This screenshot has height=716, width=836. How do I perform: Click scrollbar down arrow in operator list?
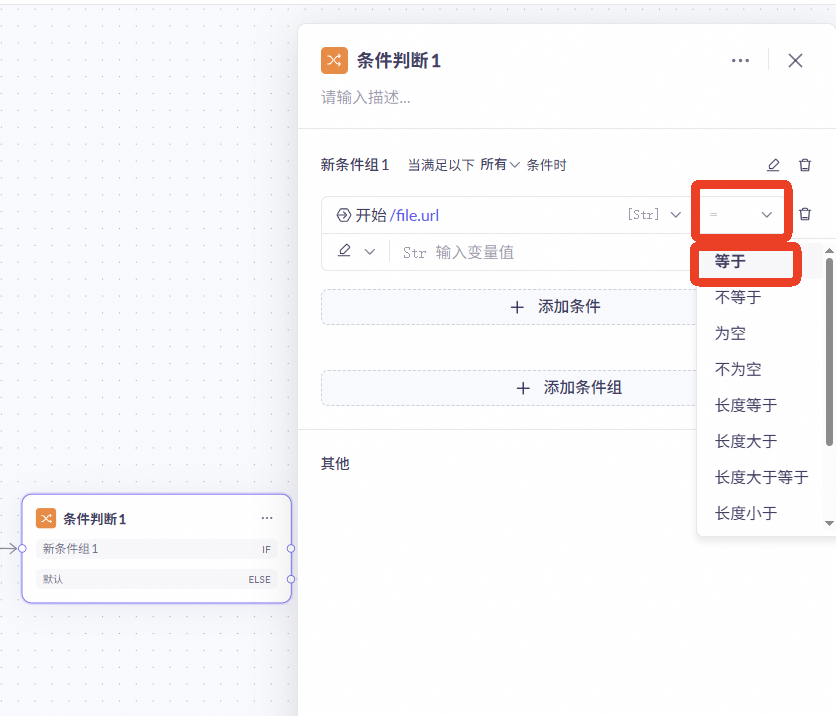(x=829, y=524)
